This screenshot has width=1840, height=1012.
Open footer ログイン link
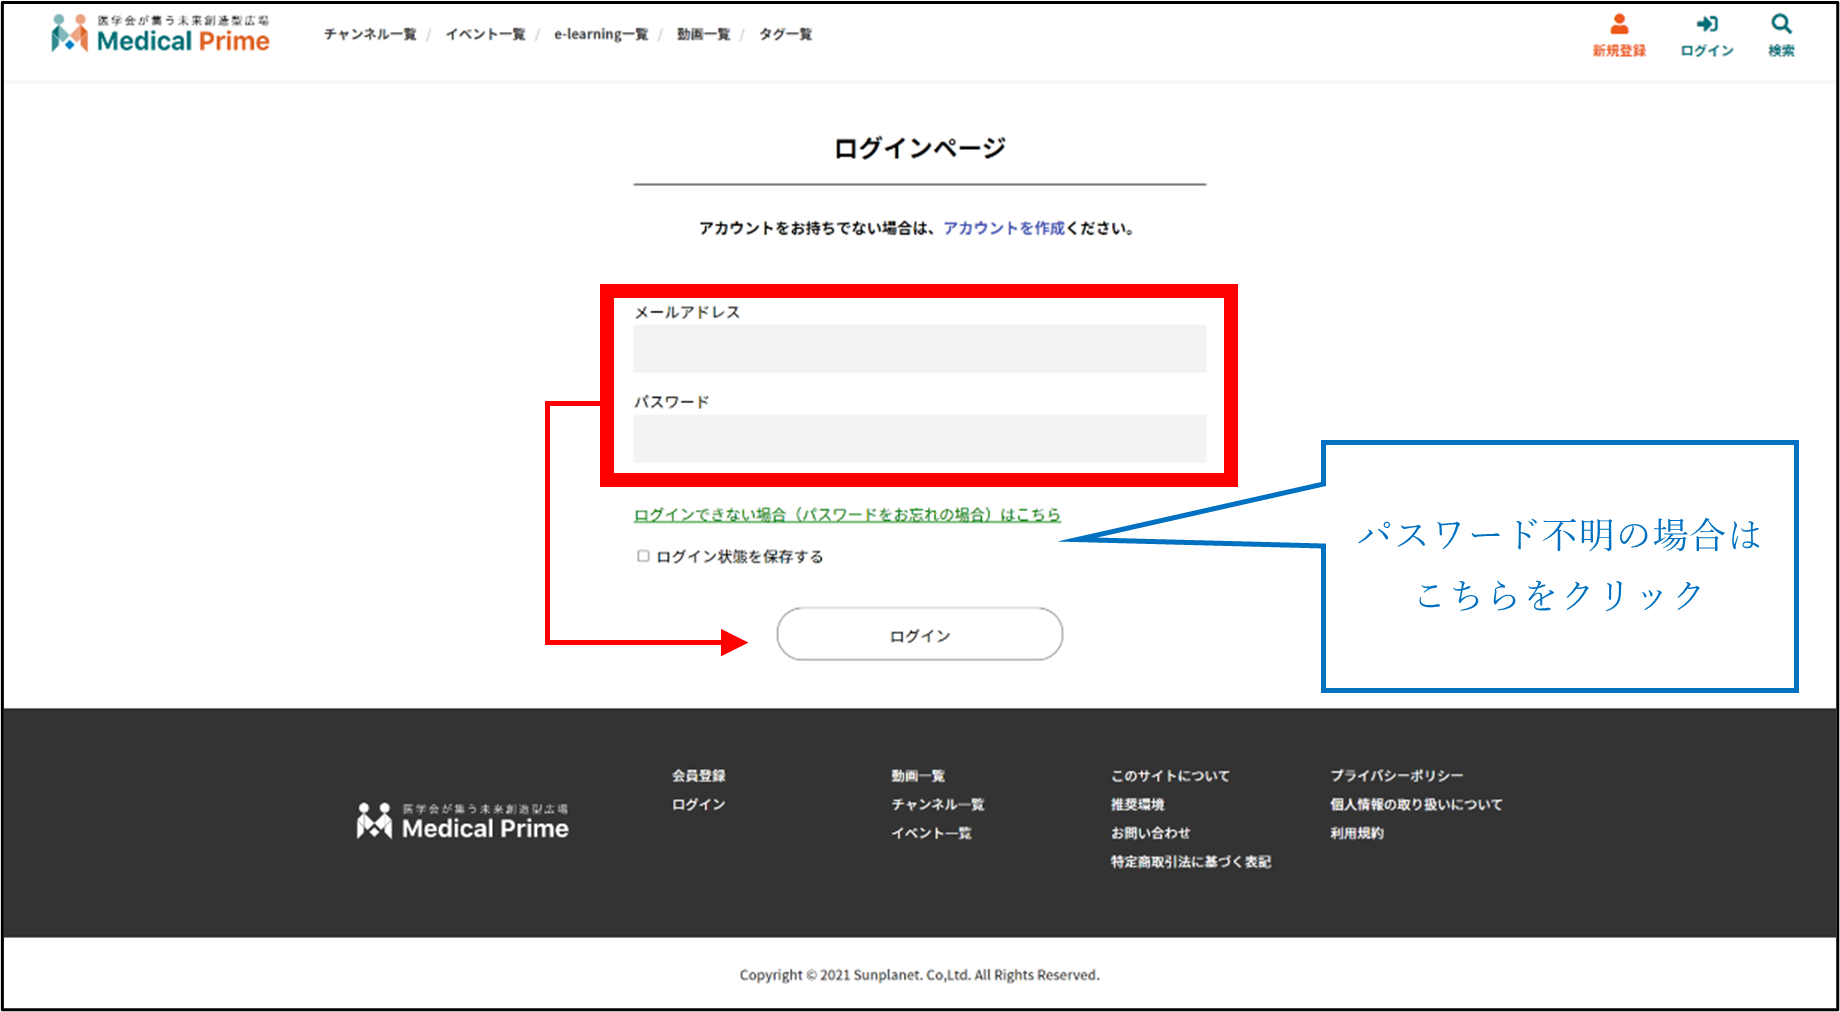[x=698, y=804]
